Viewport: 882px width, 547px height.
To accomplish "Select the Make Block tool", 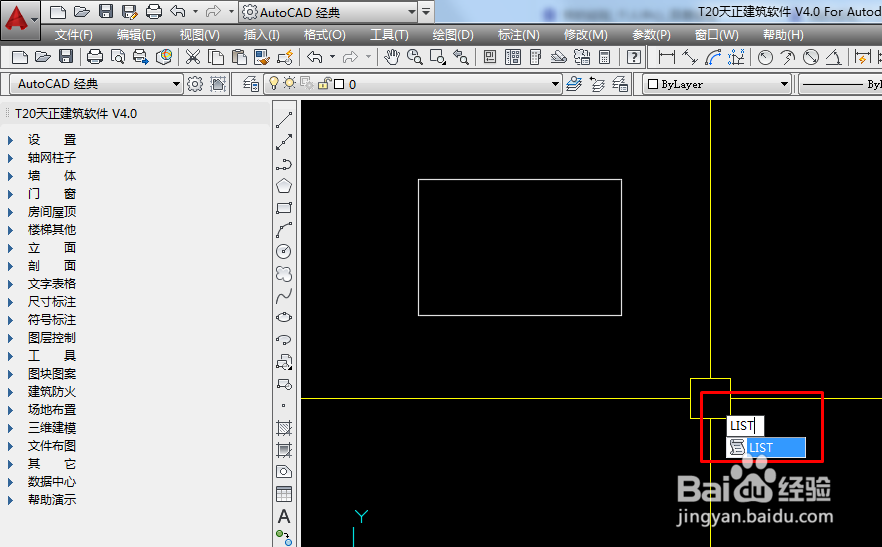I will click(x=284, y=384).
